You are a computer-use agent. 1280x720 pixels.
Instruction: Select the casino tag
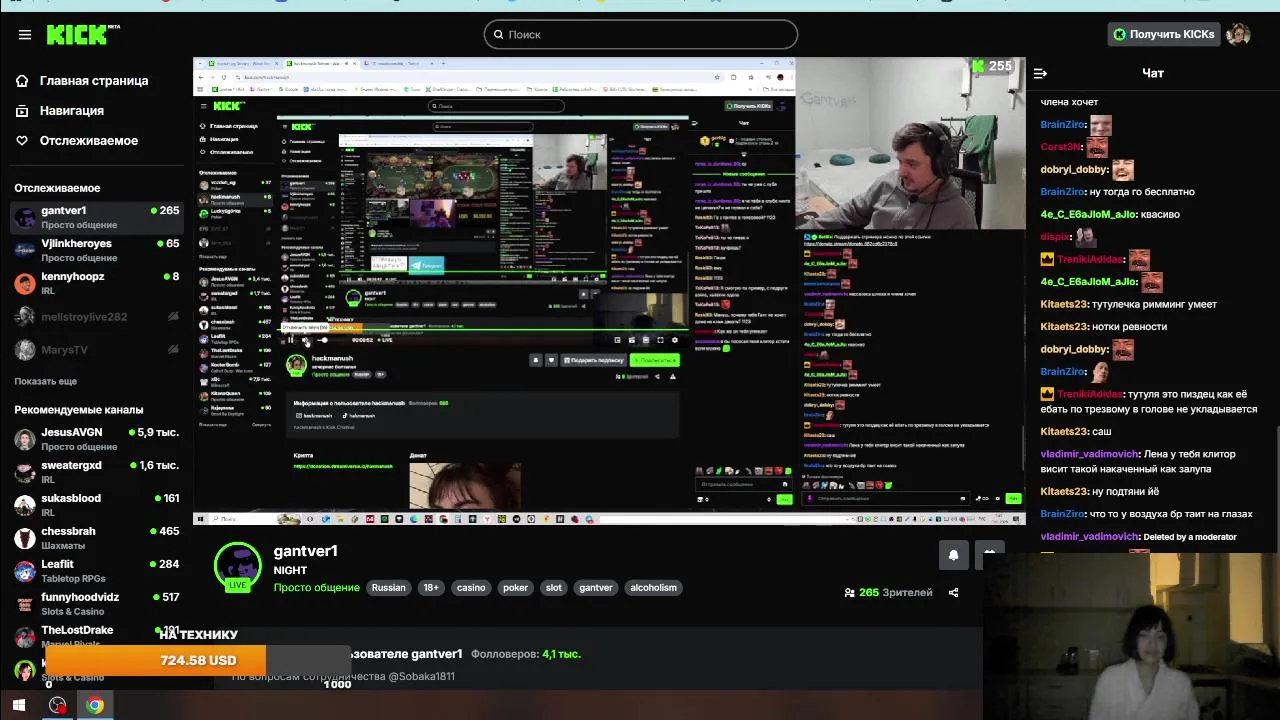coord(471,588)
